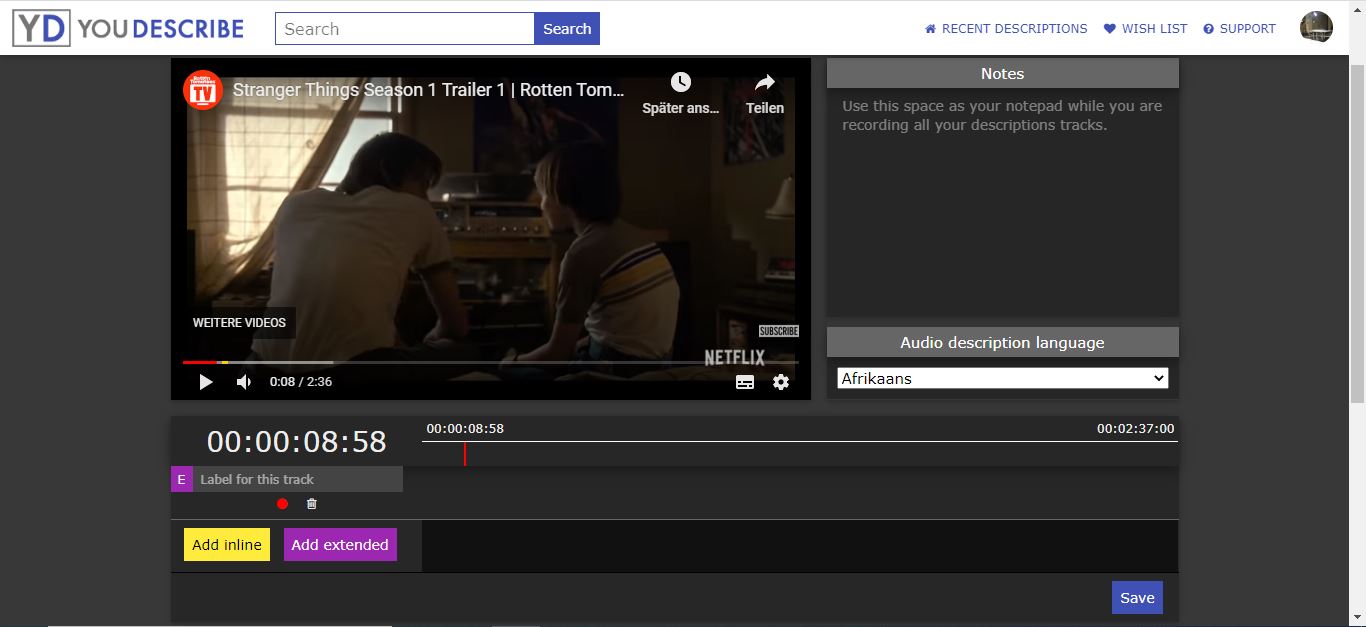Viewport: 1366px width, 627px height.
Task: Play the Stranger Things trailer video
Action: tap(206, 382)
